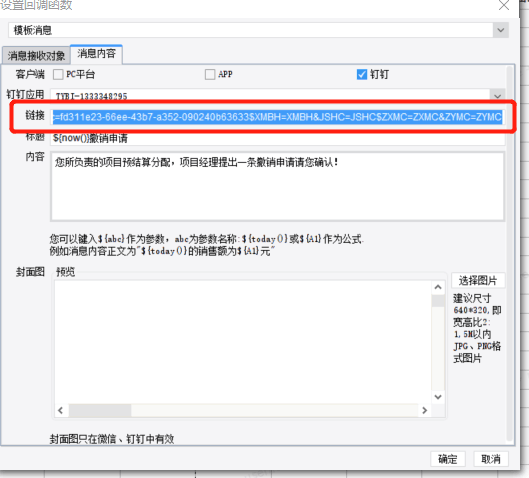Screen dimensions: 529x478
Task: Click the cover image 预览 area
Action: tap(243, 342)
